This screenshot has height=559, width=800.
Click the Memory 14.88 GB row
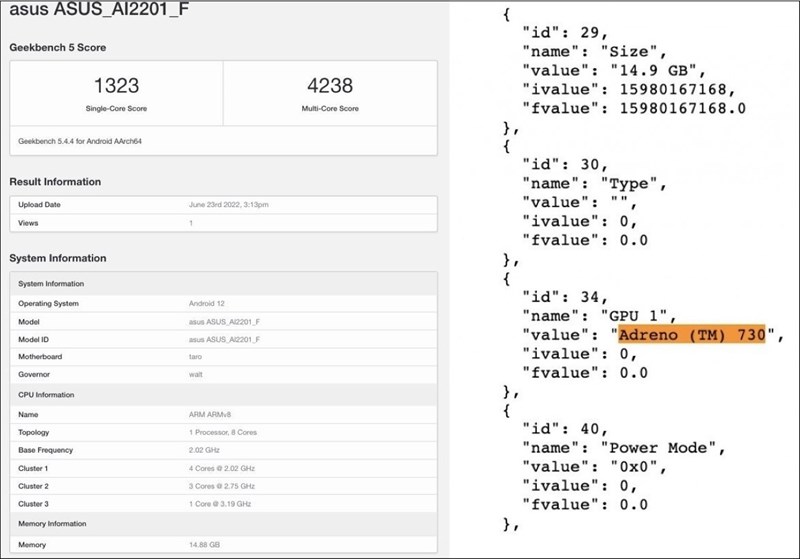(x=222, y=544)
